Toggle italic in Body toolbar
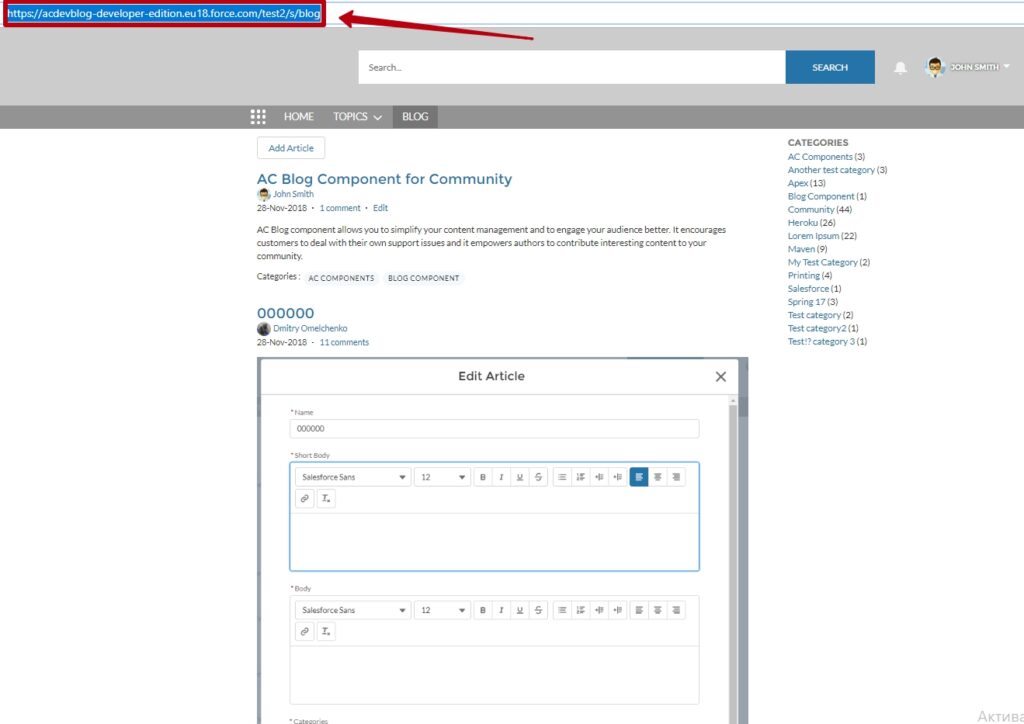1024x724 pixels. coord(501,610)
